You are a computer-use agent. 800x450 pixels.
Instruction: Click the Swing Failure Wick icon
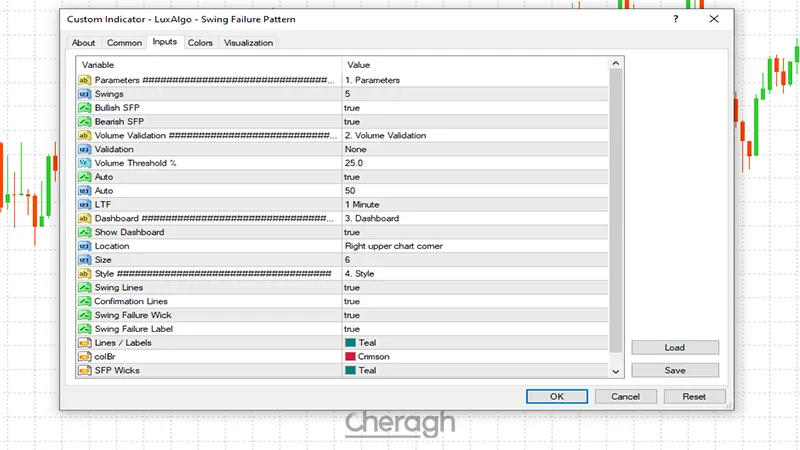pos(84,315)
